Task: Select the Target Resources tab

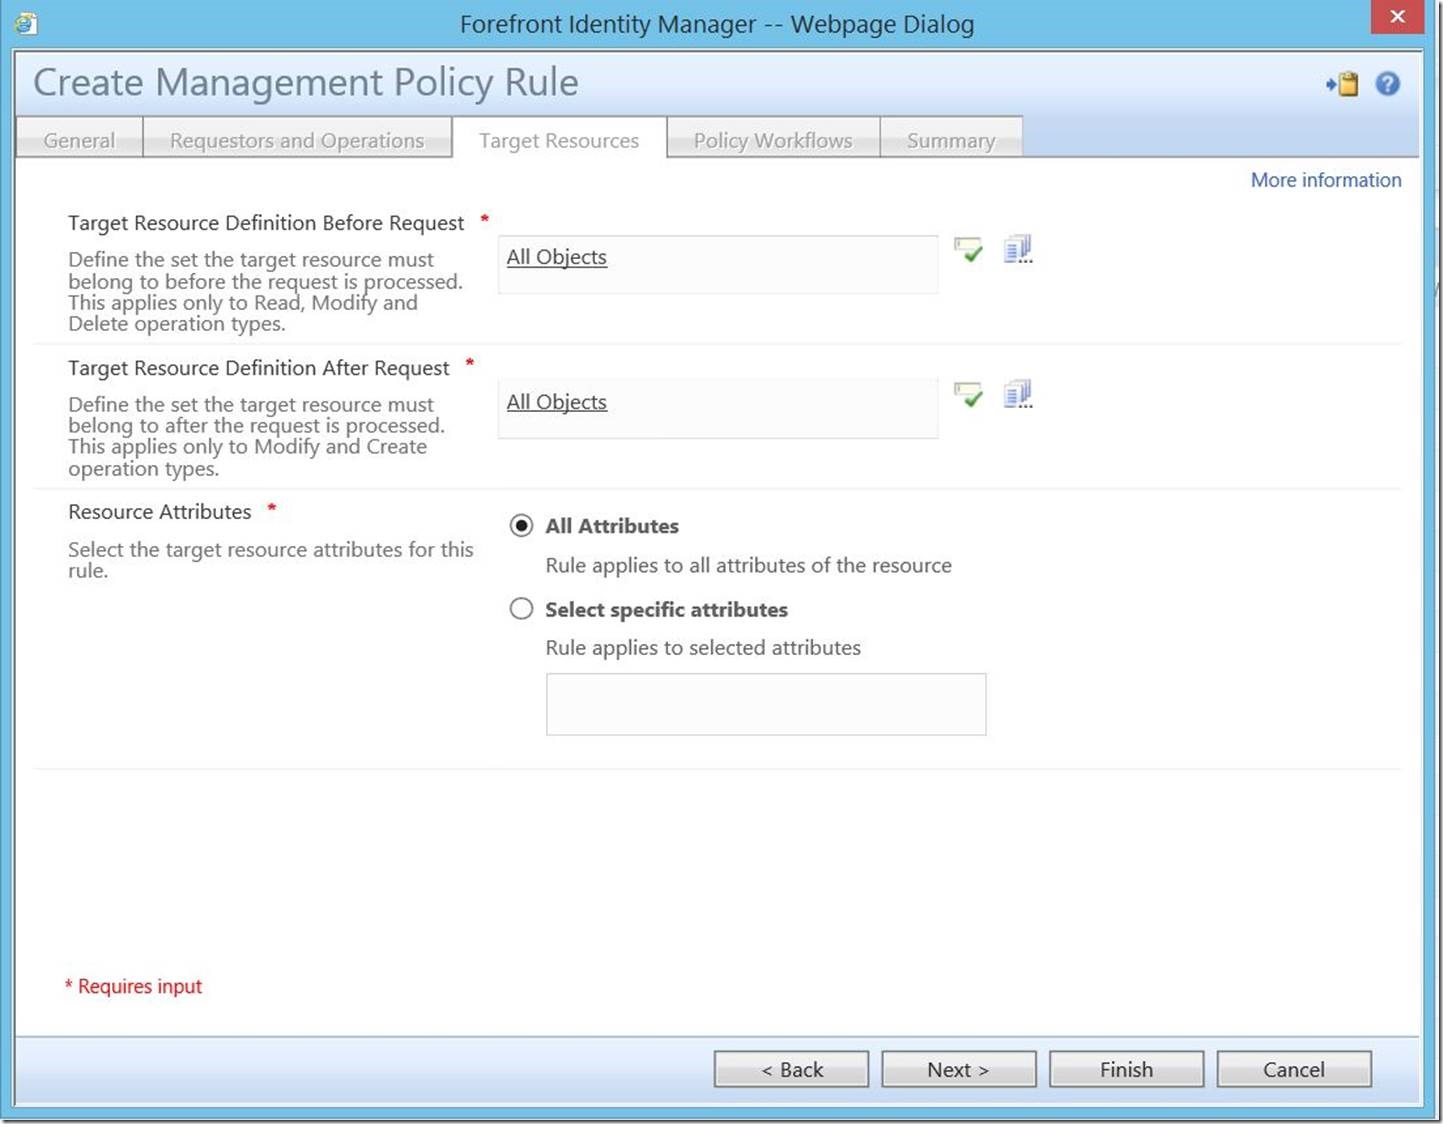Action: (x=559, y=140)
